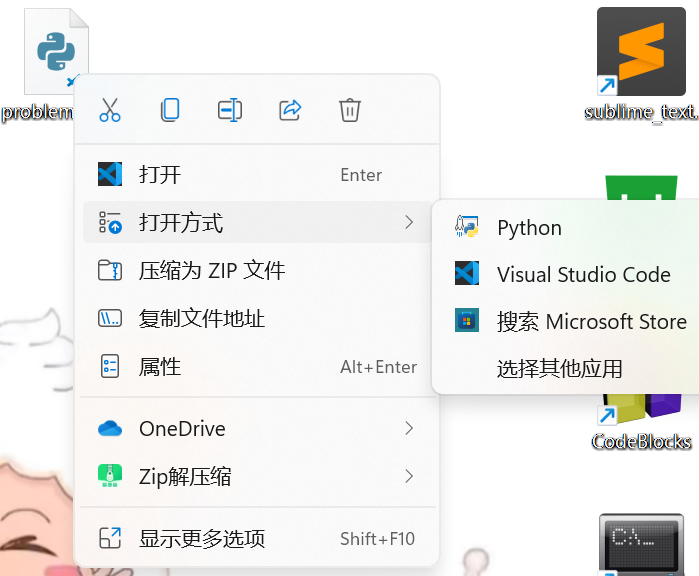Image resolution: width=699 pixels, height=576 pixels.
Task: Click the green Zip解压缩 app icon
Action: pos(110,476)
